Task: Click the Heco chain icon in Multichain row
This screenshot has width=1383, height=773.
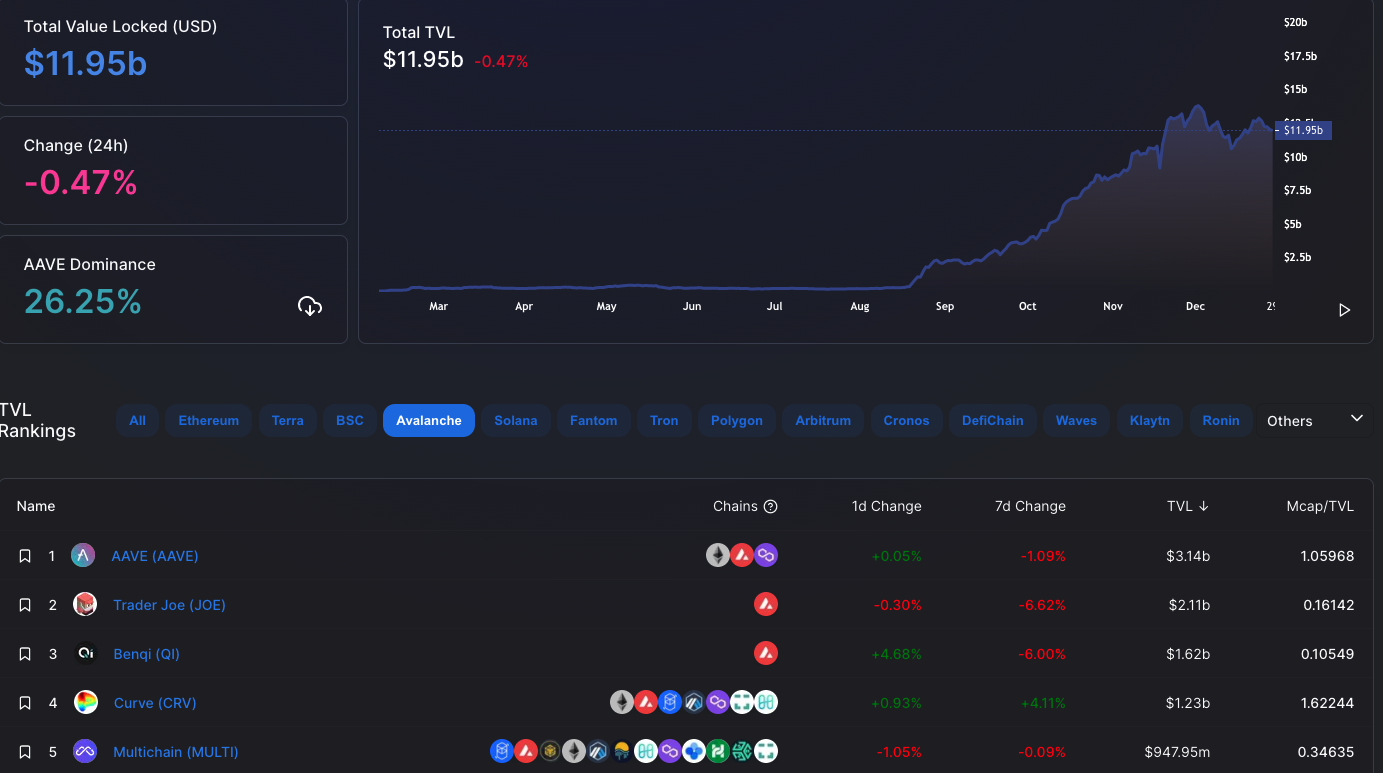Action: coord(718,751)
